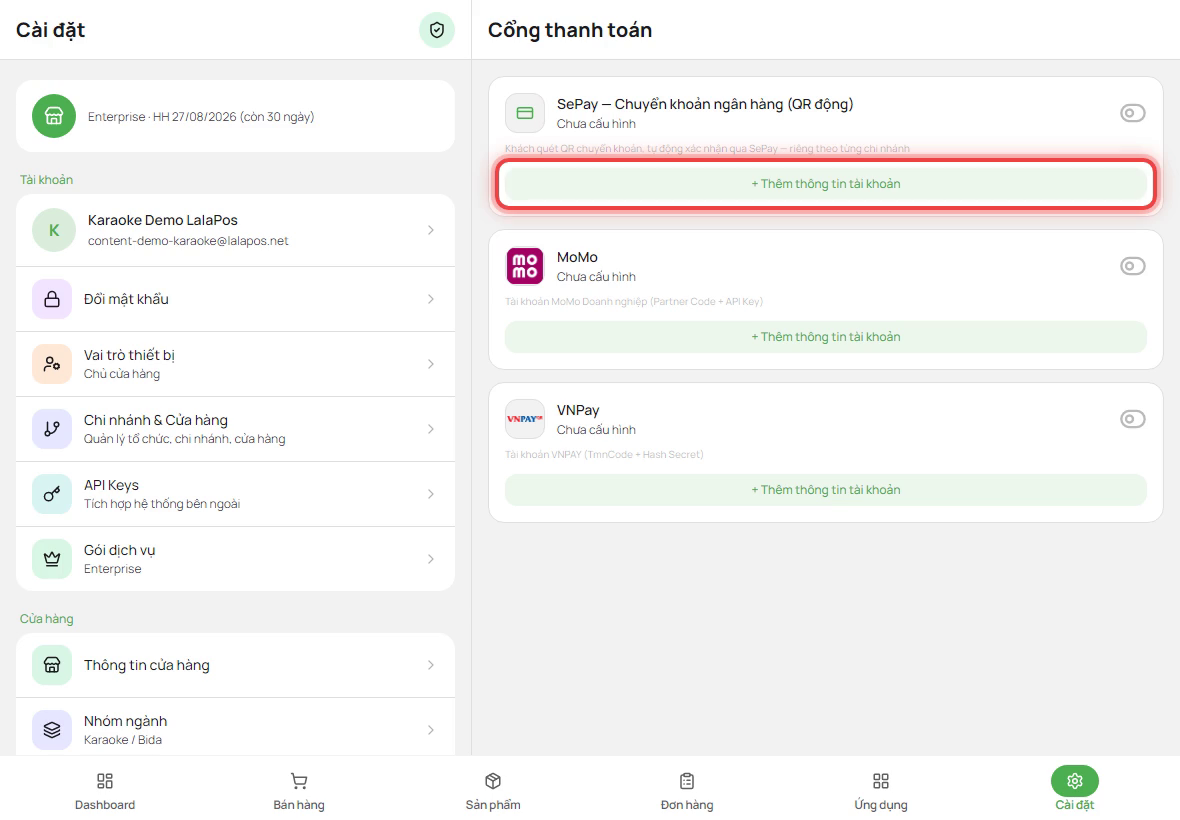Expand Gói dịch vụ chevron
The image size is (1180, 820).
(430, 559)
